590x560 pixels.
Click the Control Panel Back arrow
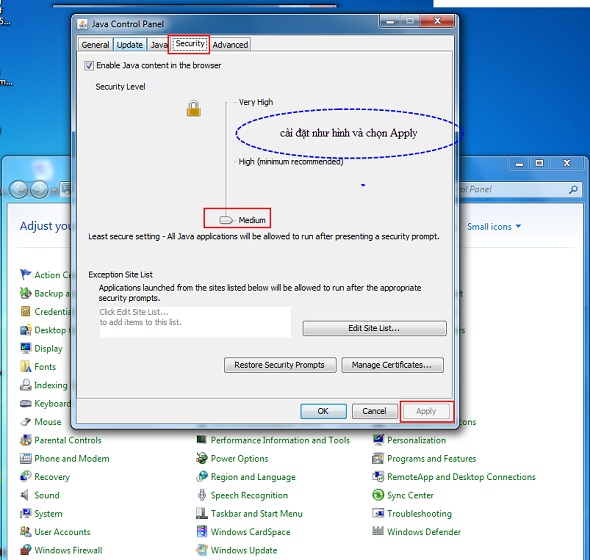[18, 189]
